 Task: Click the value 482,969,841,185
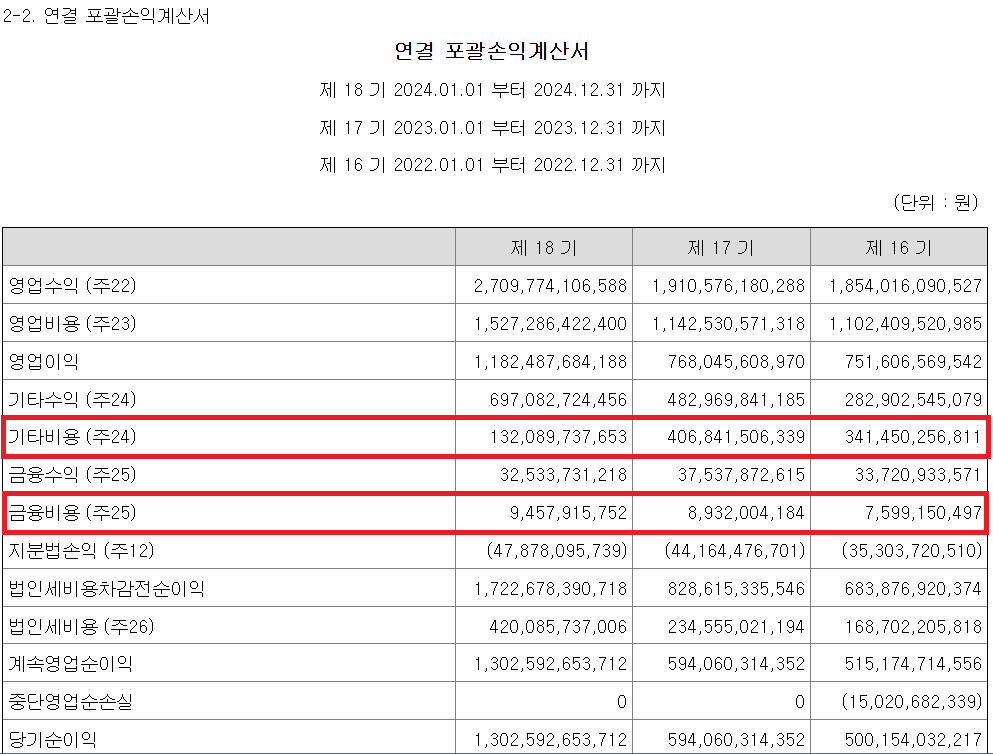[736, 400]
